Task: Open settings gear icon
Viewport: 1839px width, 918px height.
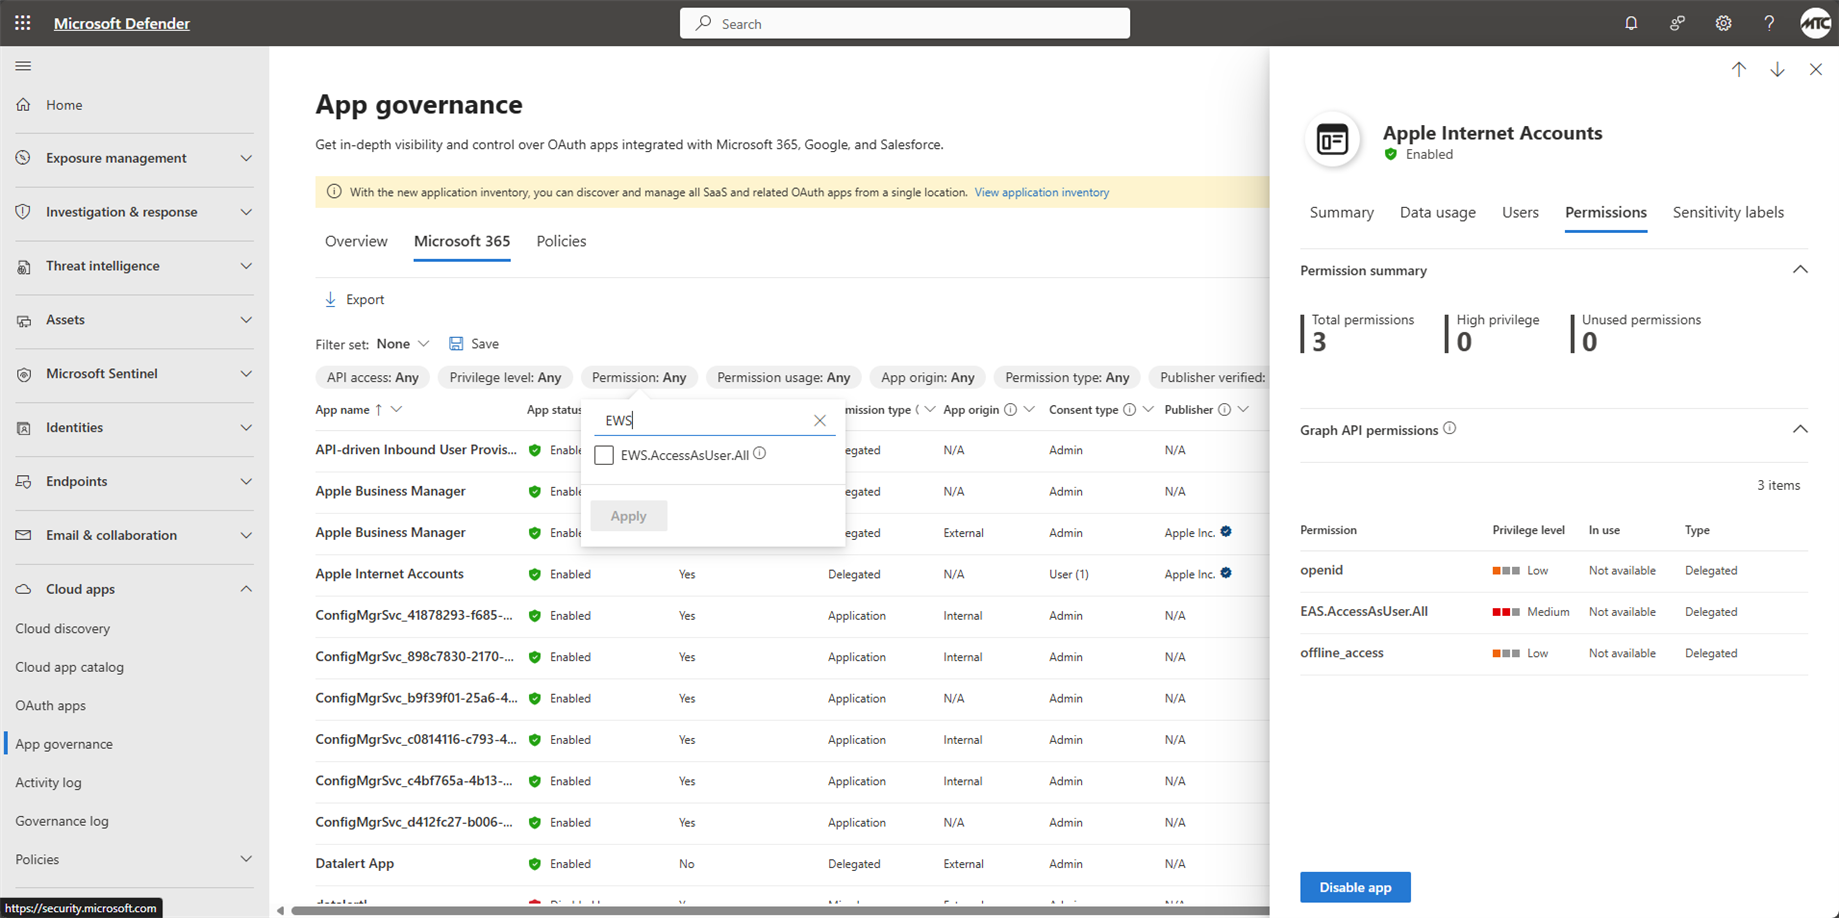Action: click(1723, 23)
